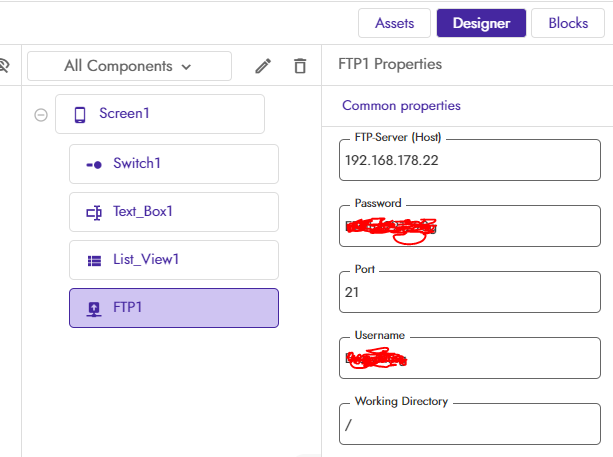The height and width of the screenshot is (457, 613).
Task: Click the List_View1 list icon
Action: tap(94, 260)
